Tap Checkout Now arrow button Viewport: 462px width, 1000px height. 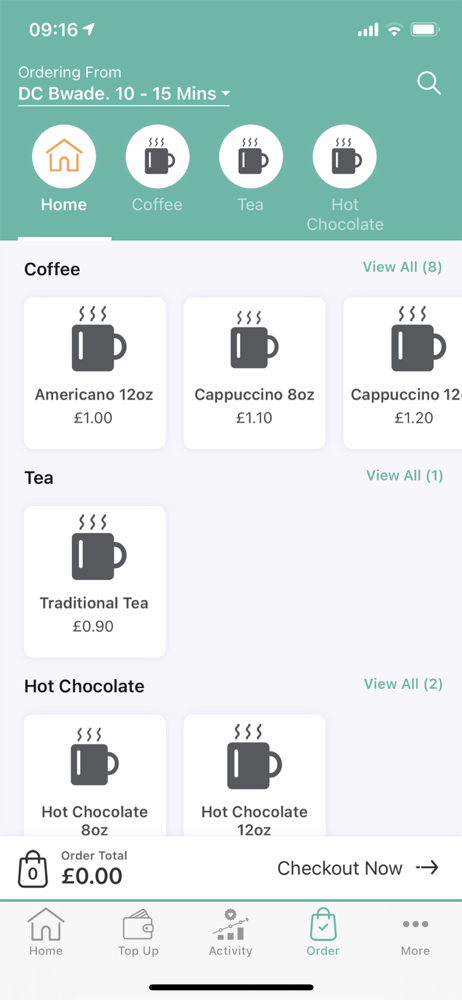tap(357, 868)
